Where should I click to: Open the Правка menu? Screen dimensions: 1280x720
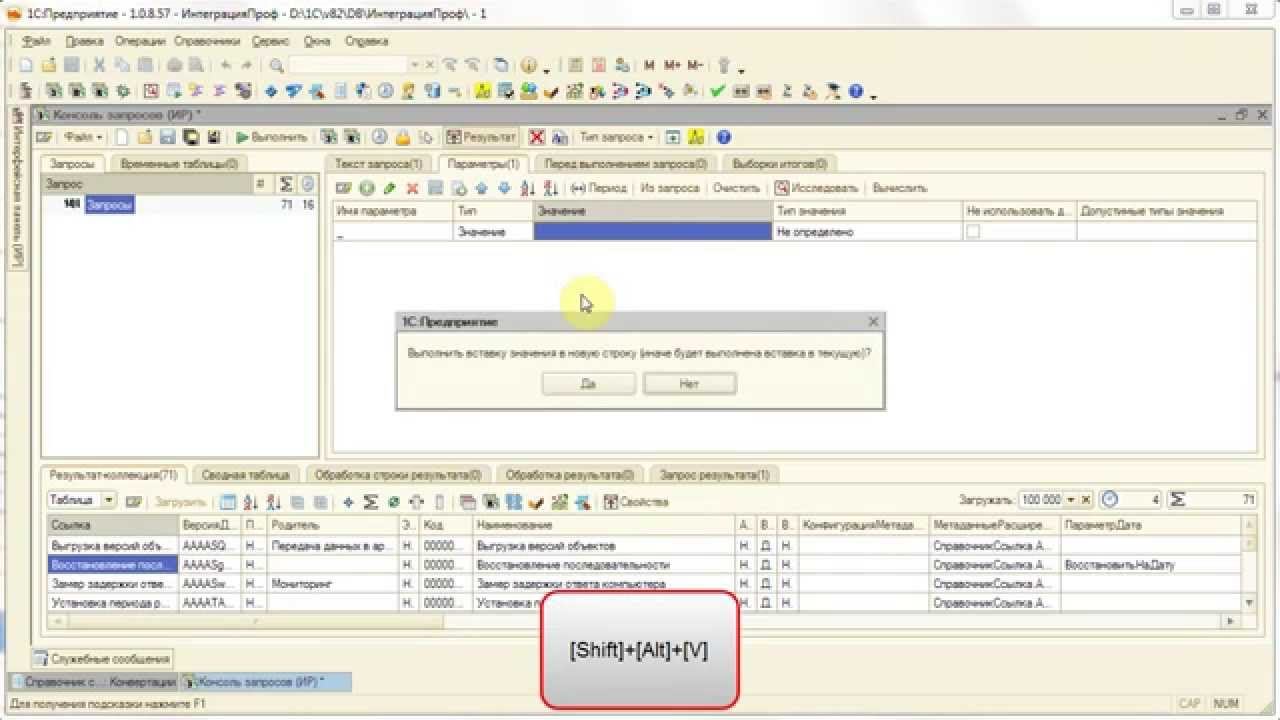(85, 41)
